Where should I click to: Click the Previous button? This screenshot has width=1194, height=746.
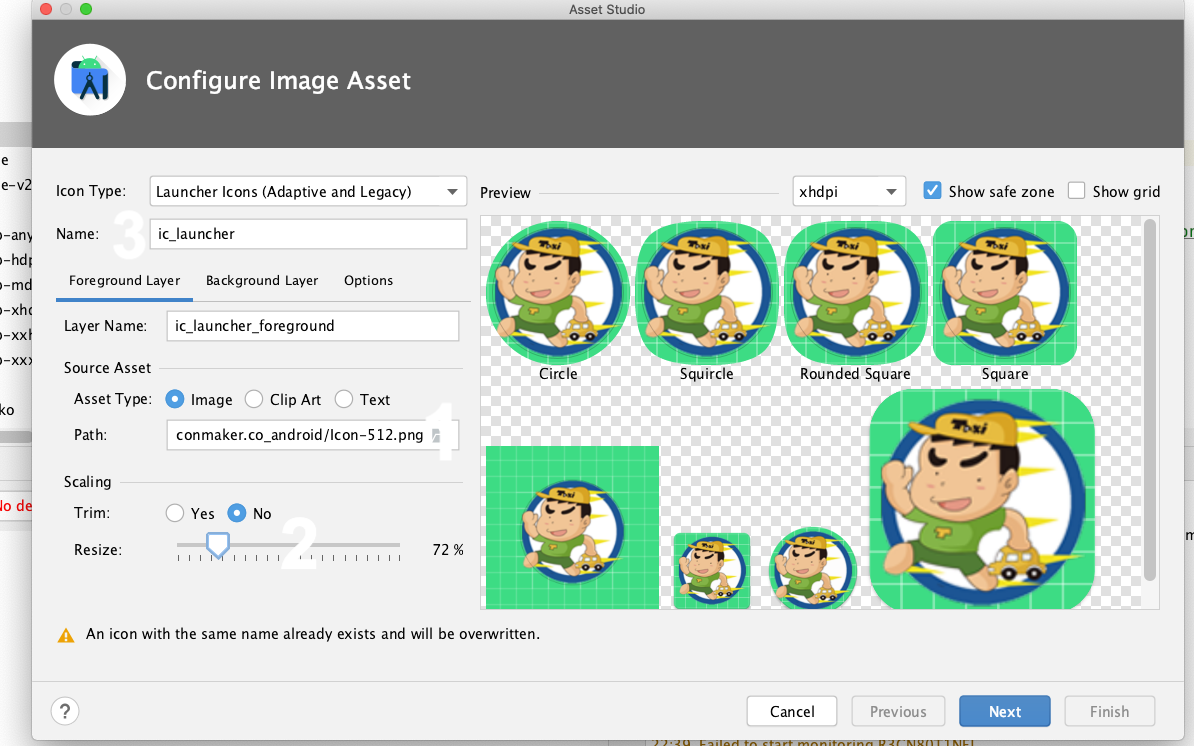coord(898,711)
